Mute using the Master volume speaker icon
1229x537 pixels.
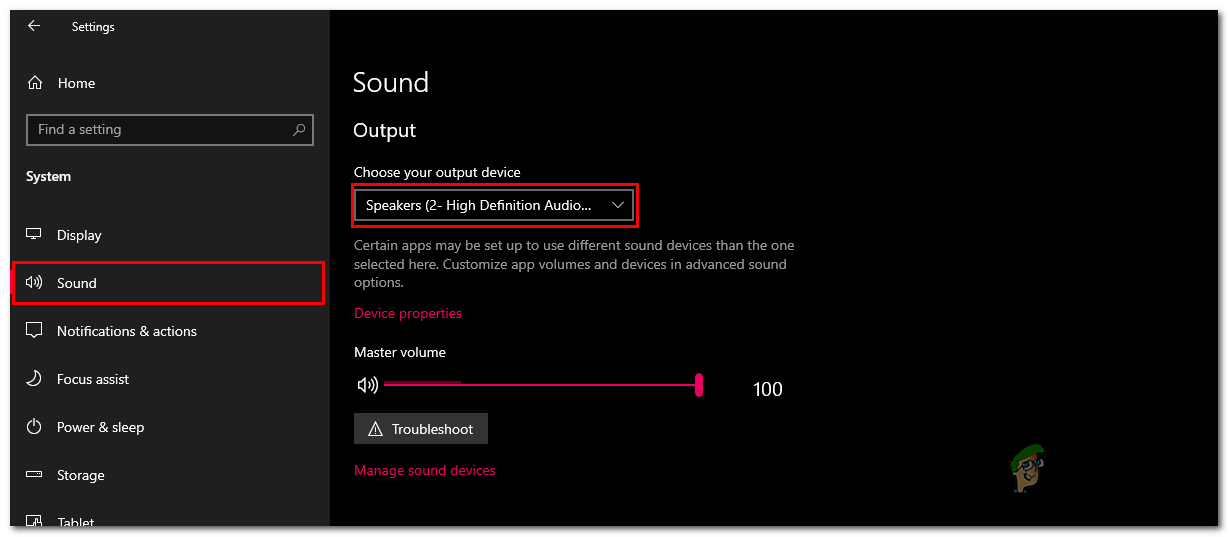pos(367,385)
